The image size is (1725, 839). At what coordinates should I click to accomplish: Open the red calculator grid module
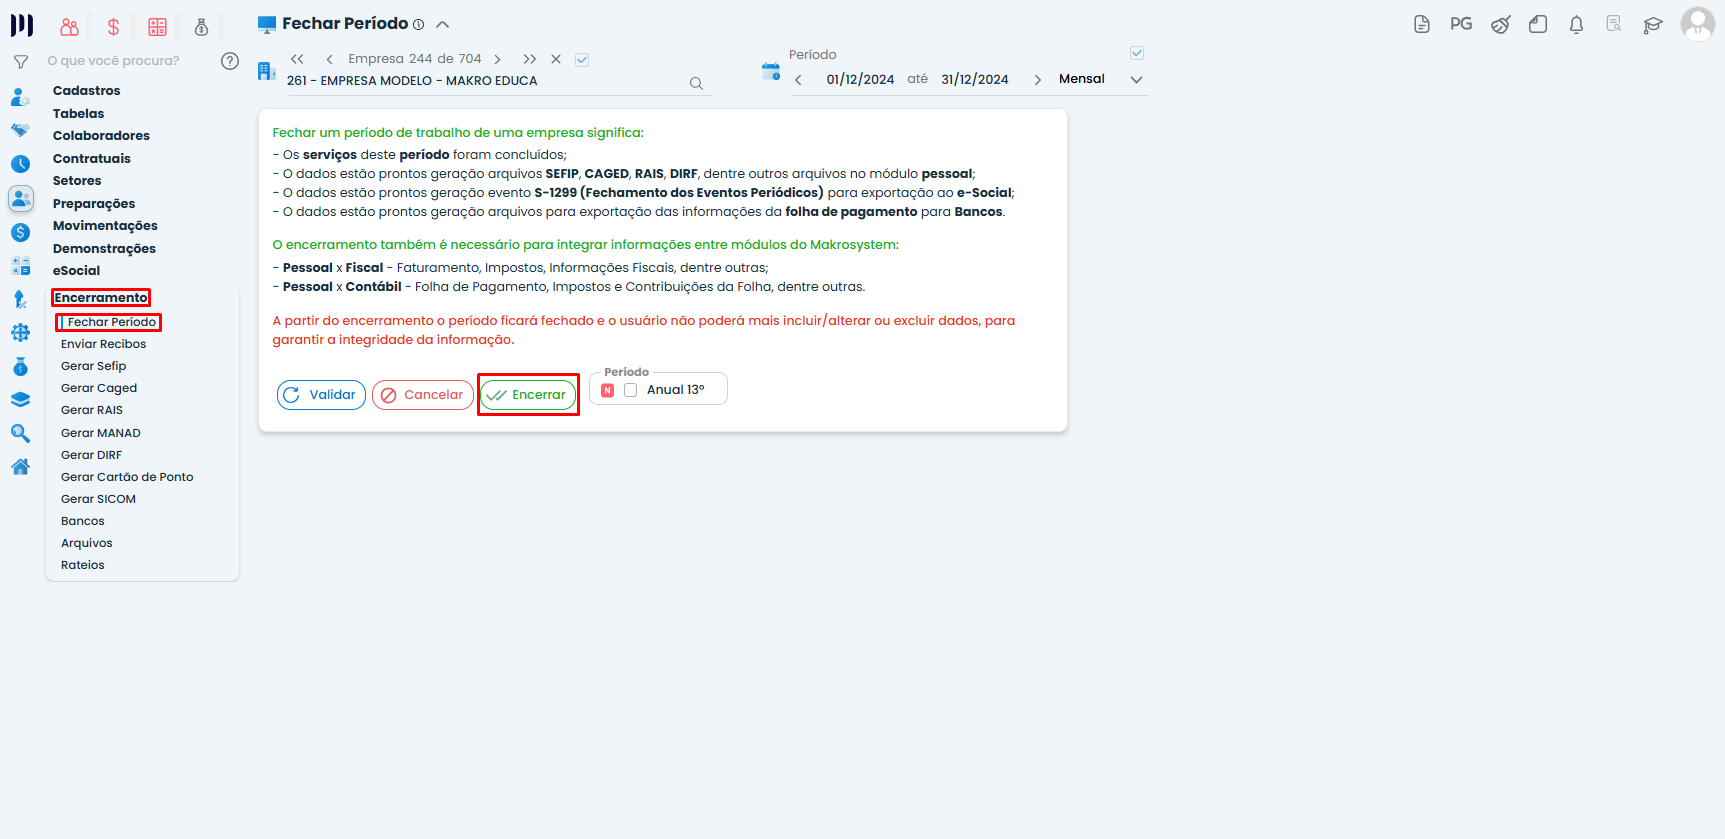pos(157,27)
